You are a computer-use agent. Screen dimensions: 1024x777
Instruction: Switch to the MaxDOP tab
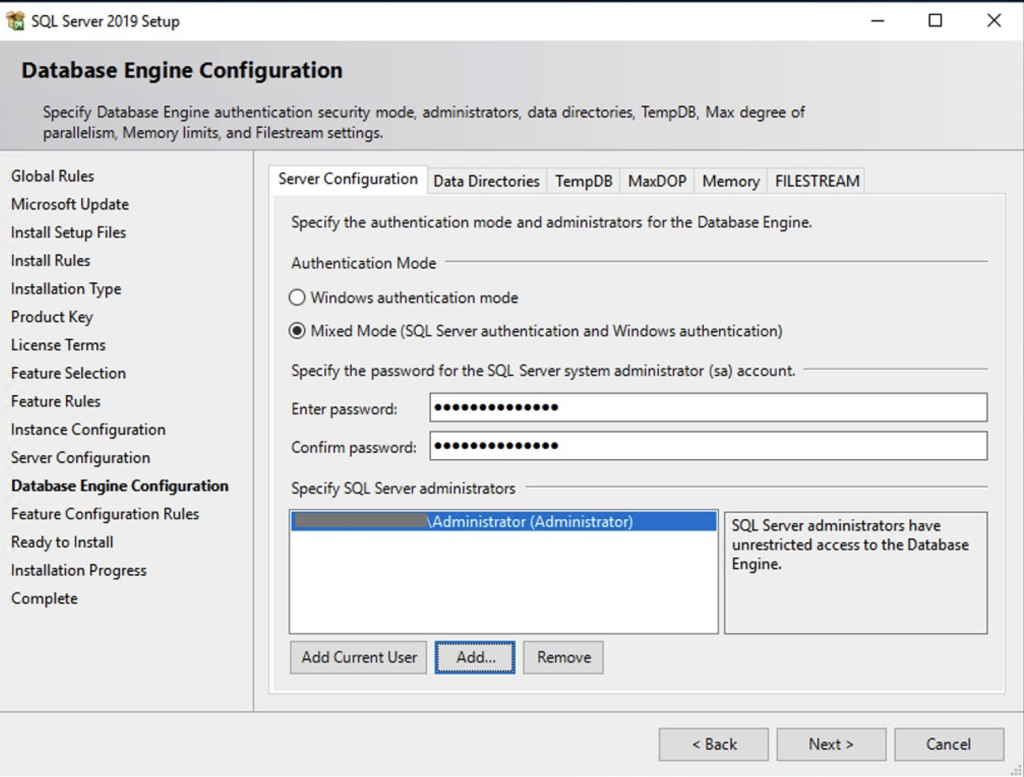coord(657,181)
